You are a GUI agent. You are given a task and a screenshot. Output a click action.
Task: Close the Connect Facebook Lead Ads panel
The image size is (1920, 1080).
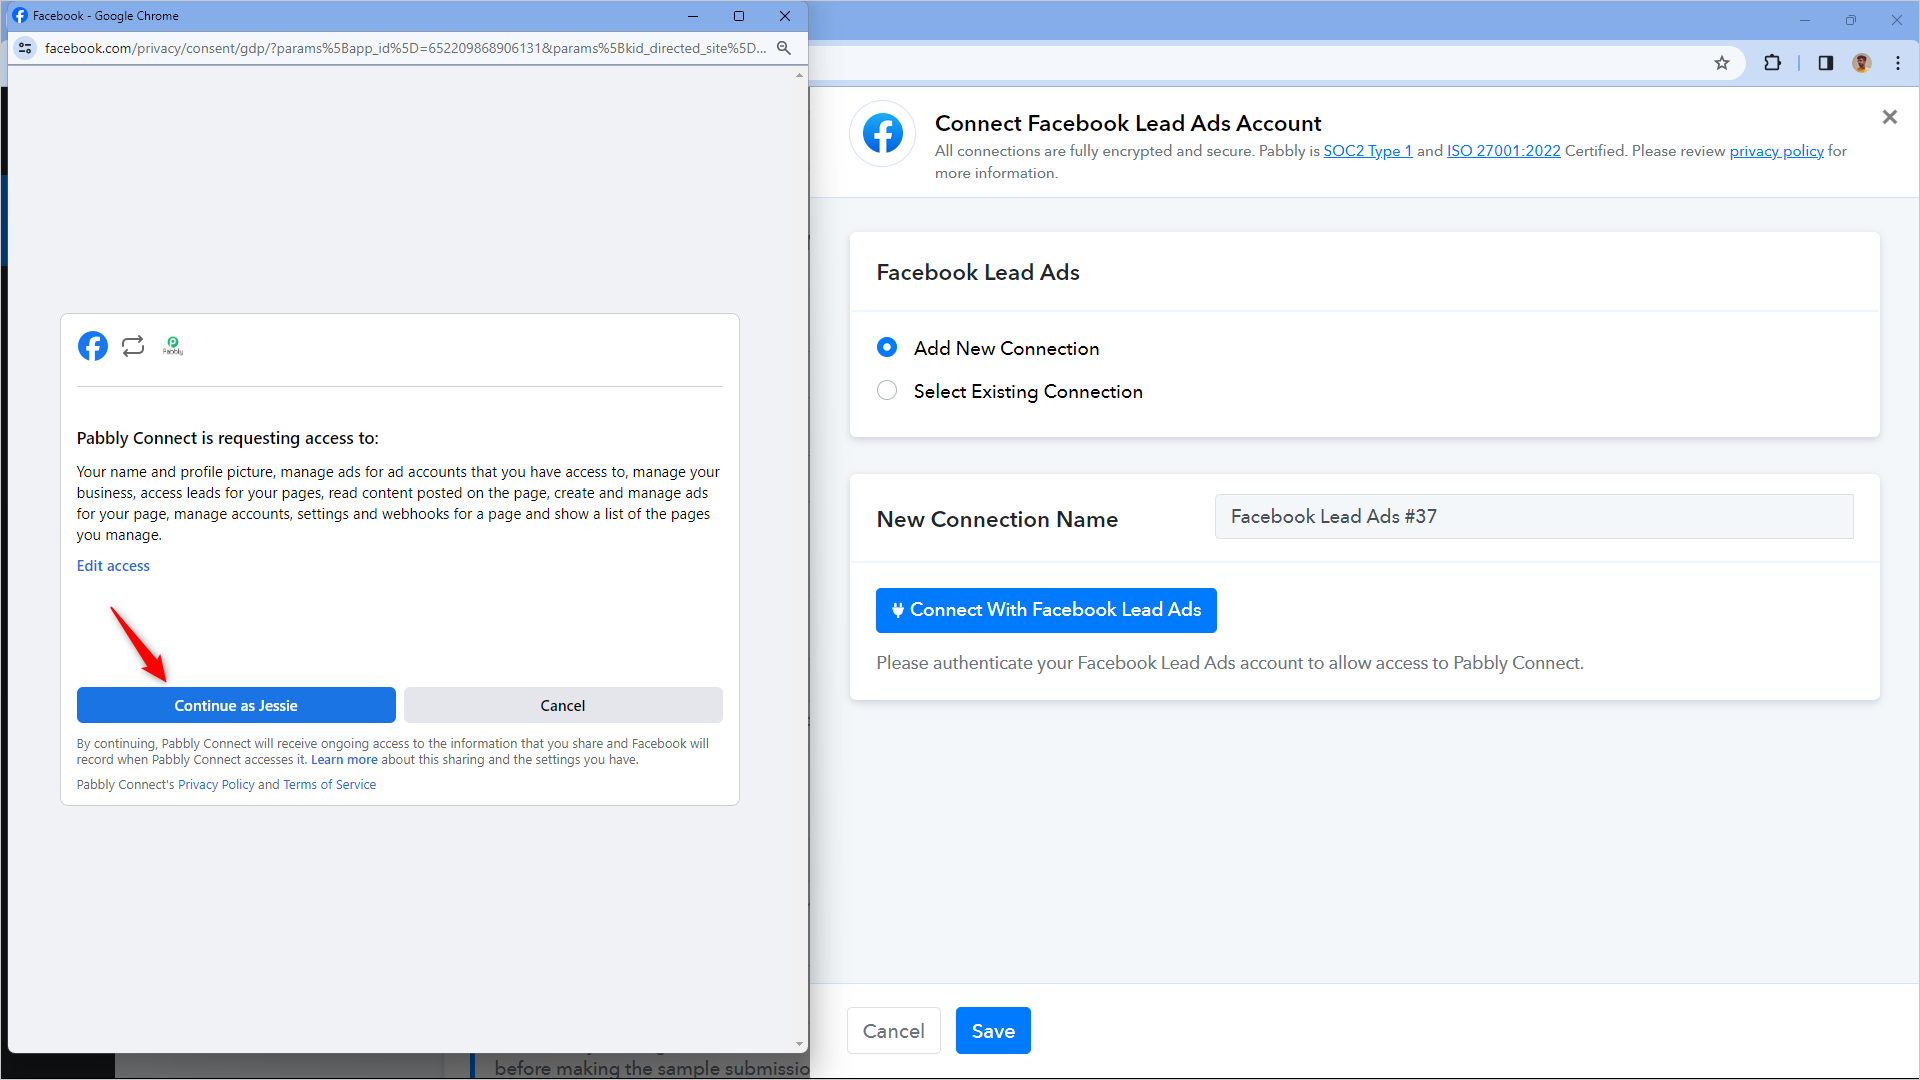(1890, 117)
